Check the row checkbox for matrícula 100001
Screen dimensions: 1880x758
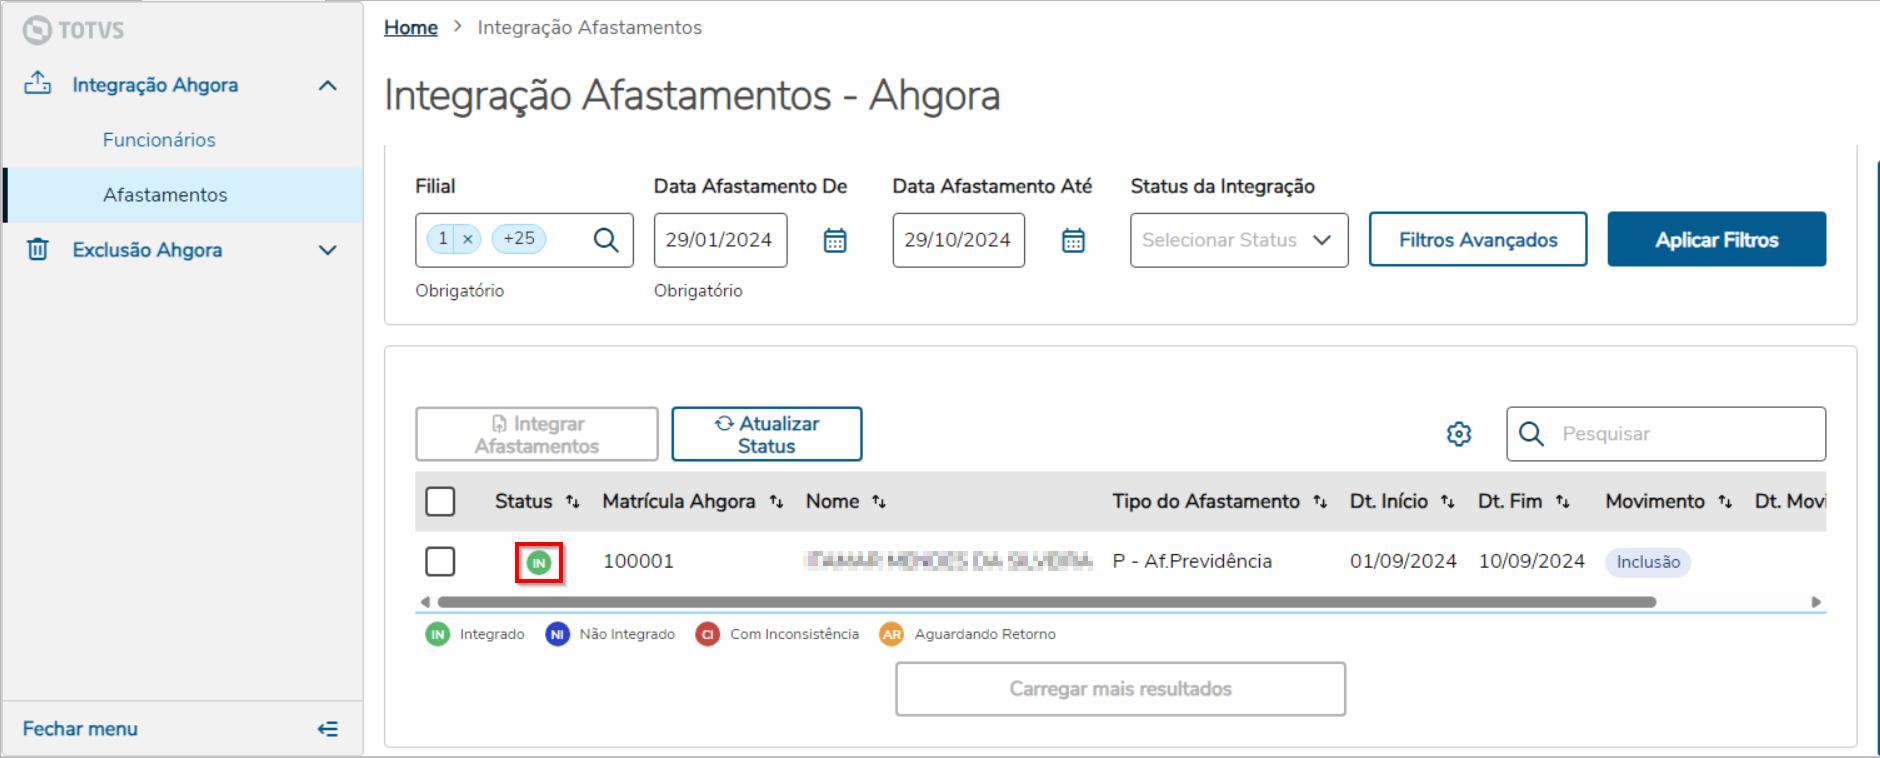(x=440, y=561)
